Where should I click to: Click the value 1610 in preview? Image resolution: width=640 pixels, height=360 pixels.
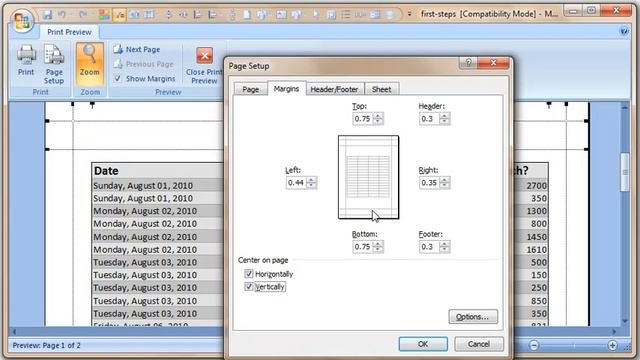point(536,249)
